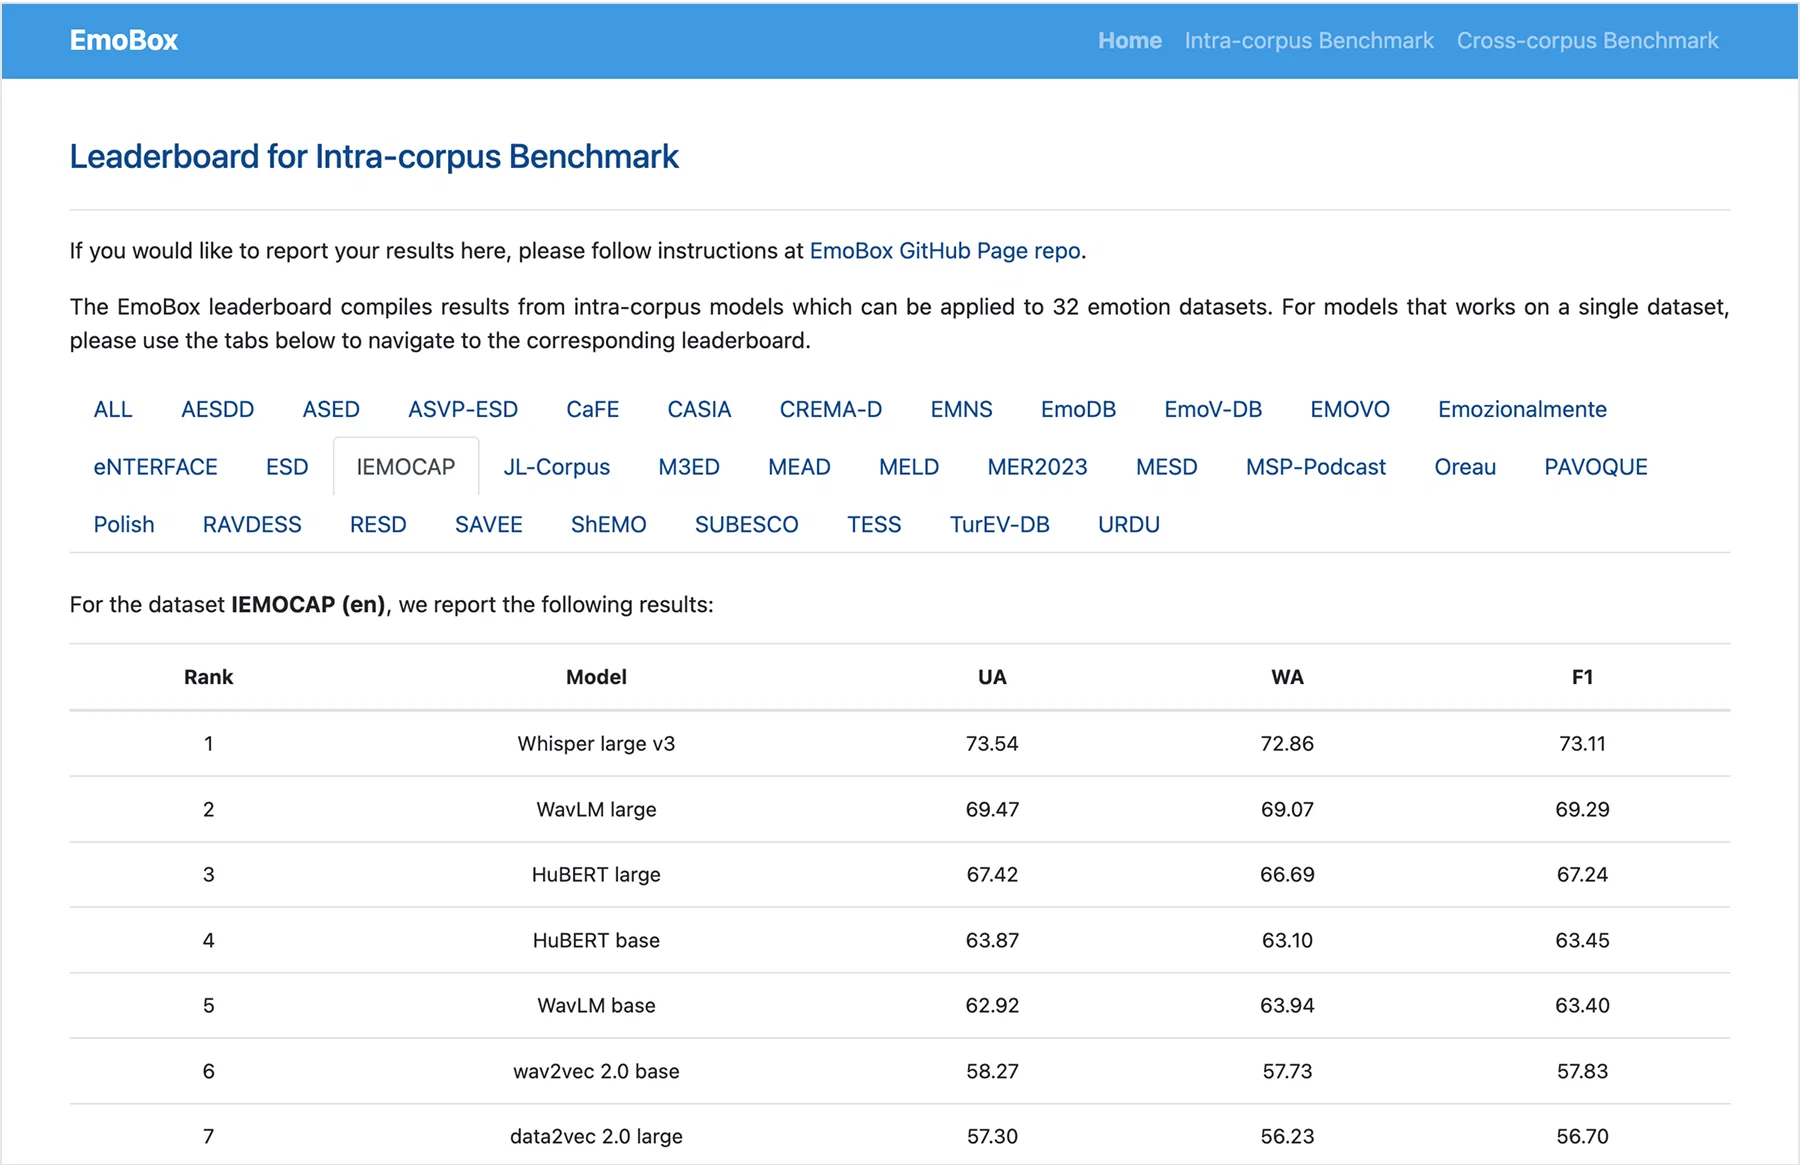Select the SUBESCO tab
Screen dimensions: 1800x1165
747,525
